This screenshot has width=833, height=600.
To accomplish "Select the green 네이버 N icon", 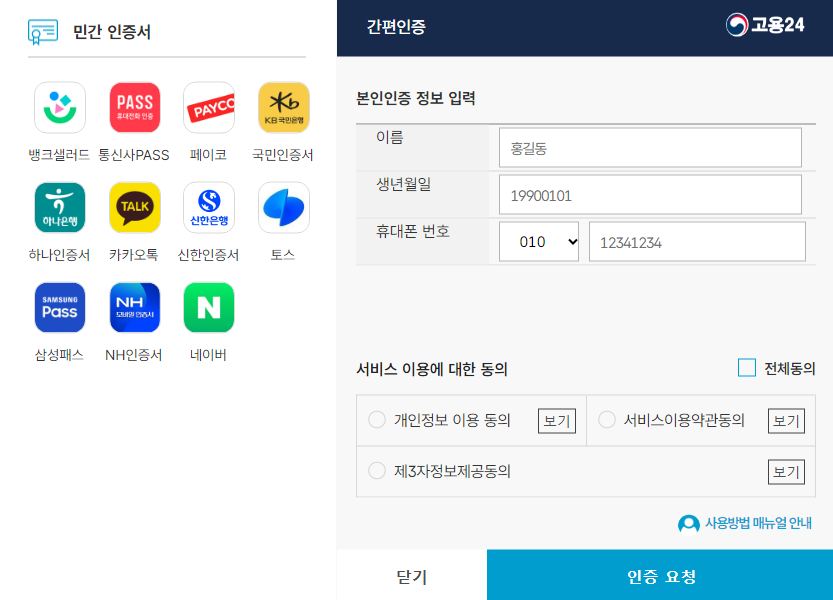I will (209, 307).
